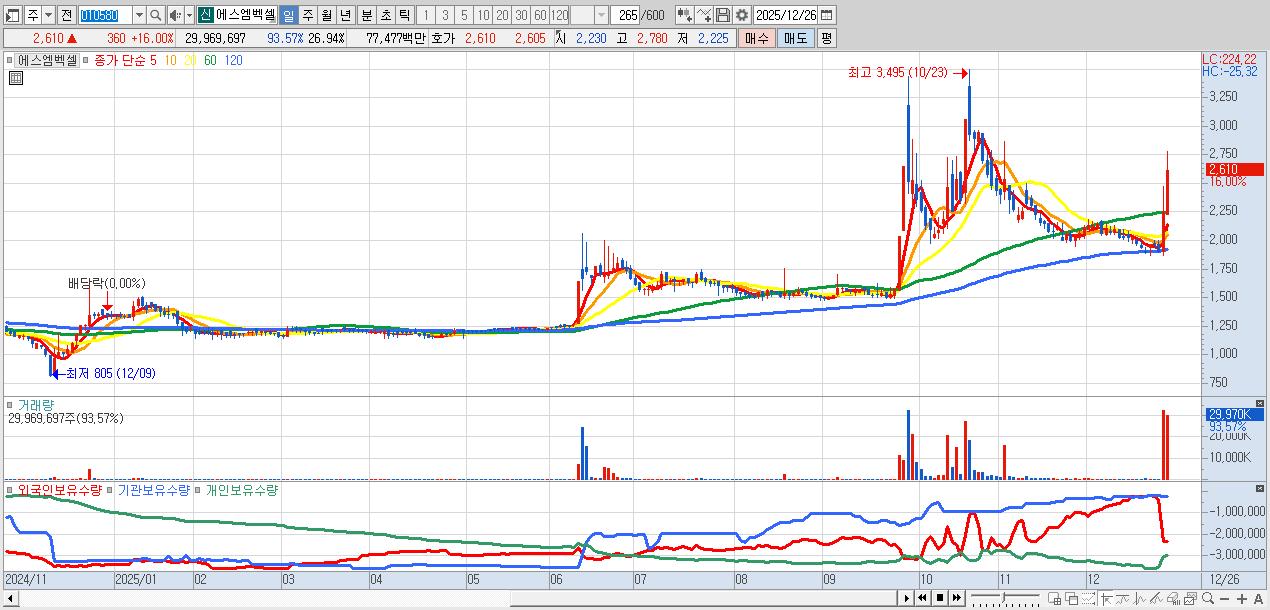Click the panel layout icon at toolbar start
Viewport: 1270px width, 610px height.
(13, 15)
